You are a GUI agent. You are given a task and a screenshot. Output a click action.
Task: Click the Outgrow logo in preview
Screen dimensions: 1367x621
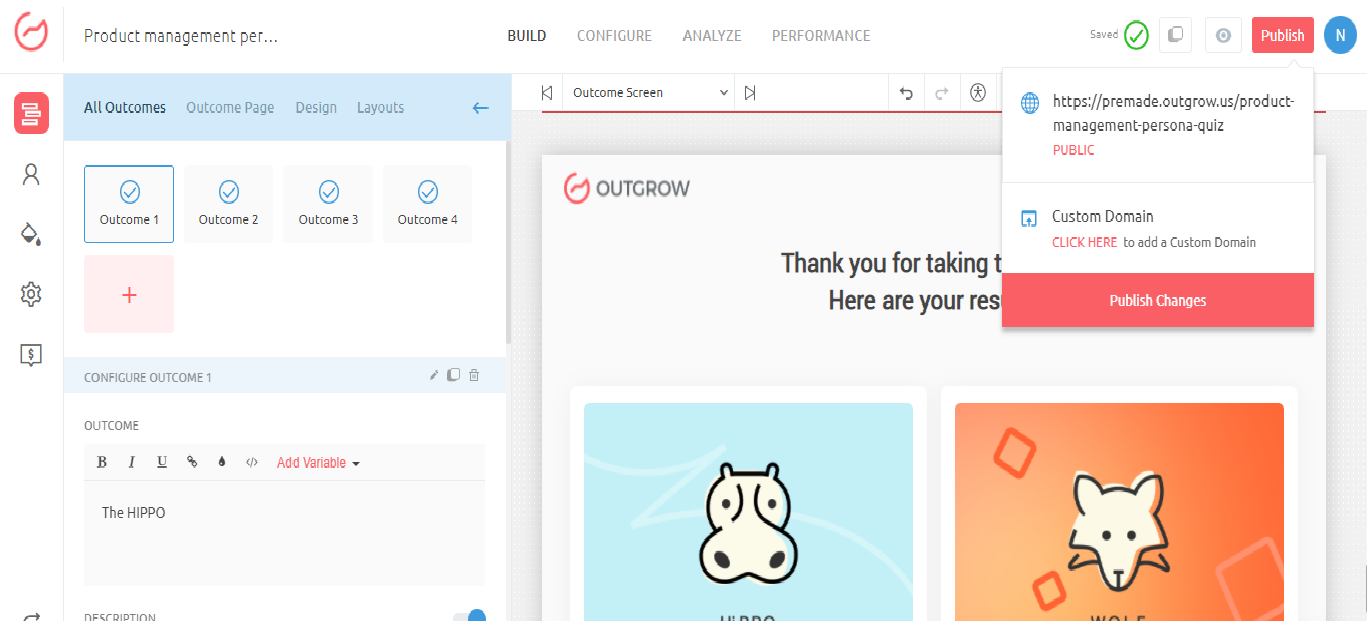click(x=627, y=188)
